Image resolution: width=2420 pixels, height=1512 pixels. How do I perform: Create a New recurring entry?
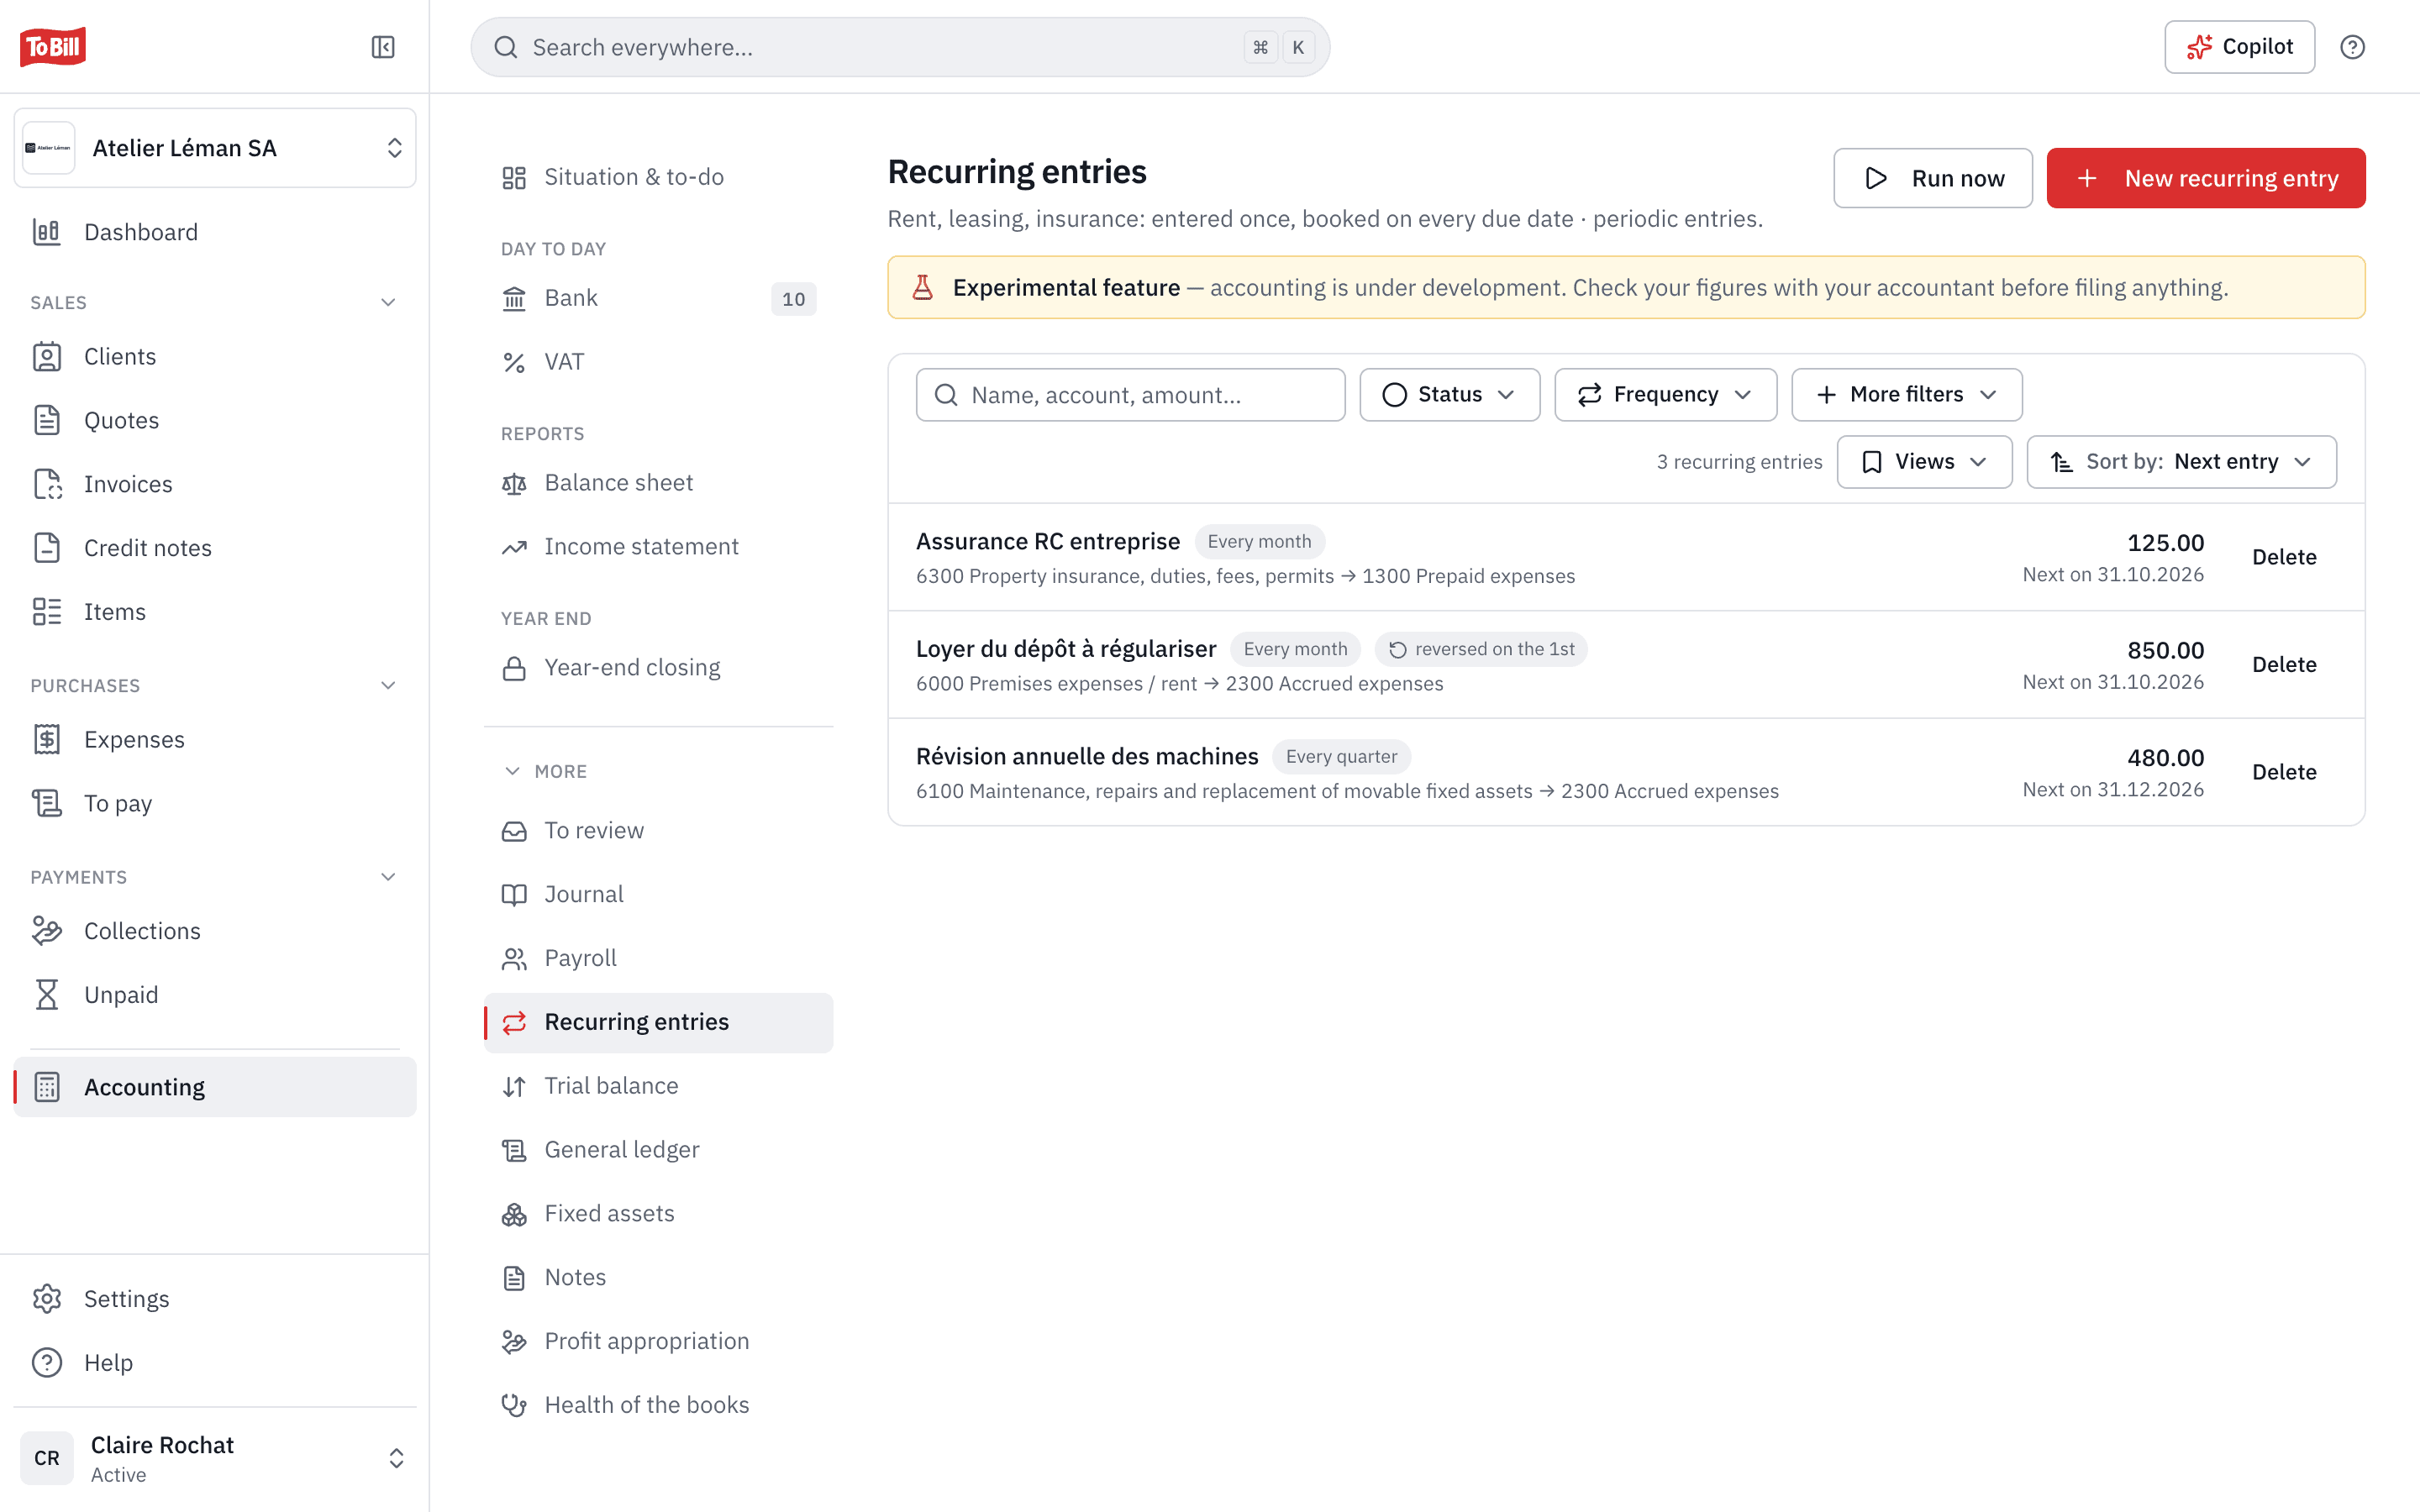click(2205, 178)
